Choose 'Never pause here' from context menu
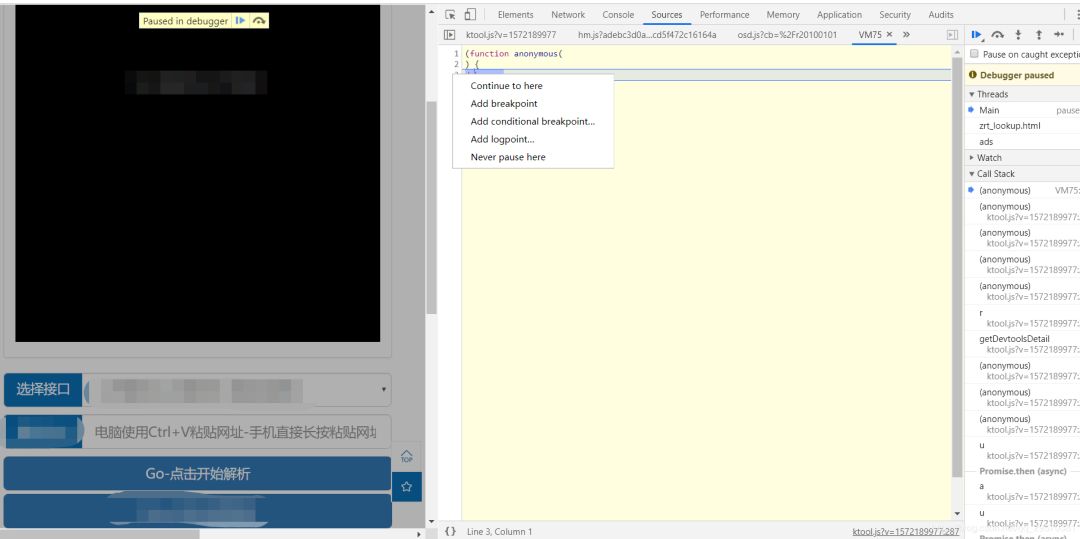This screenshot has height=539, width=1080. pyautogui.click(x=508, y=157)
